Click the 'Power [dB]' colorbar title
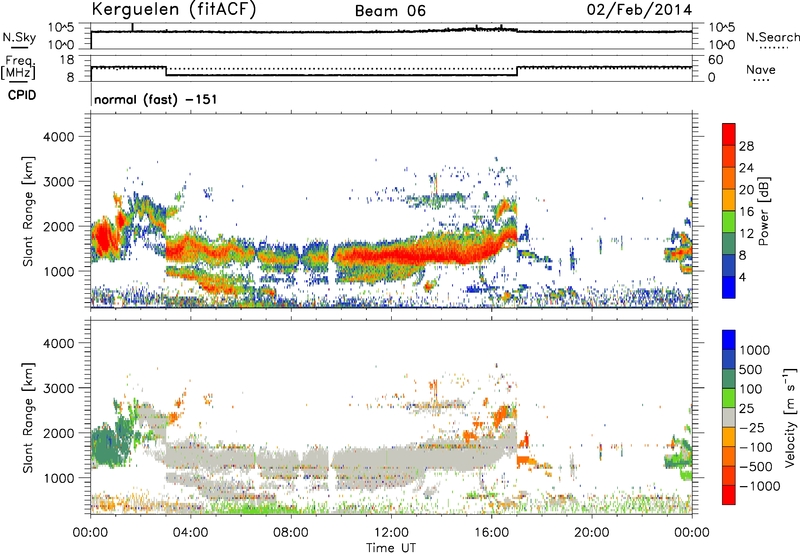 [x=763, y=211]
